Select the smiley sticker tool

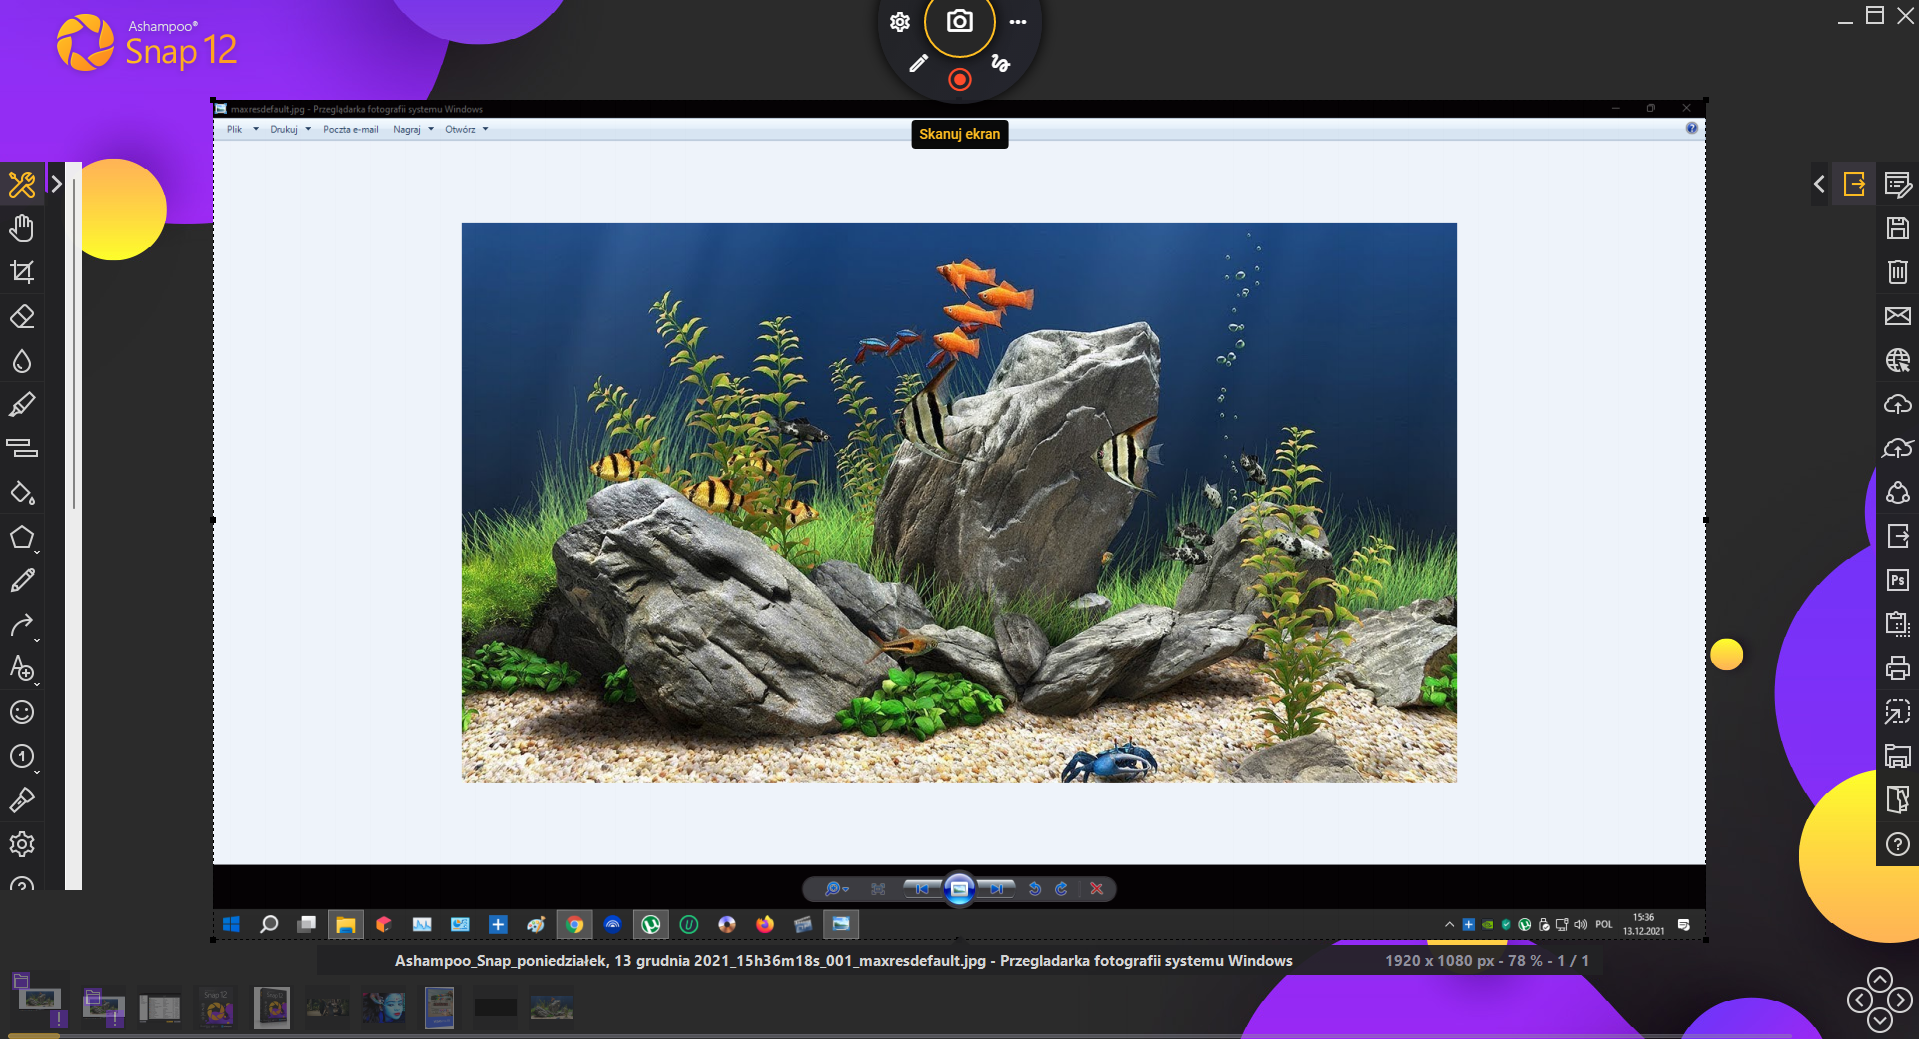(22, 712)
